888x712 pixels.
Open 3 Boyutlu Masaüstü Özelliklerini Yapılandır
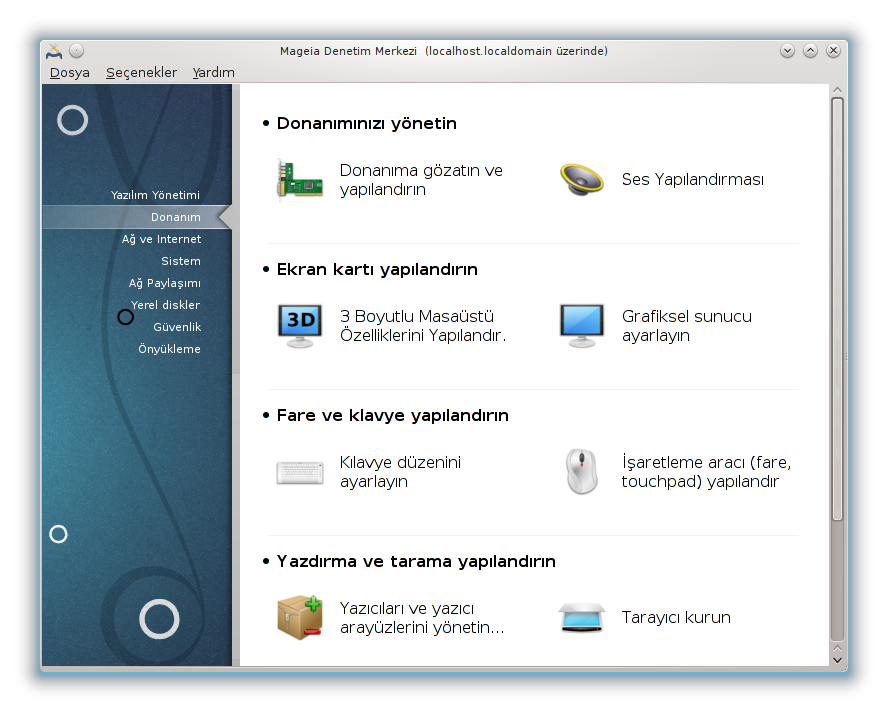click(422, 326)
